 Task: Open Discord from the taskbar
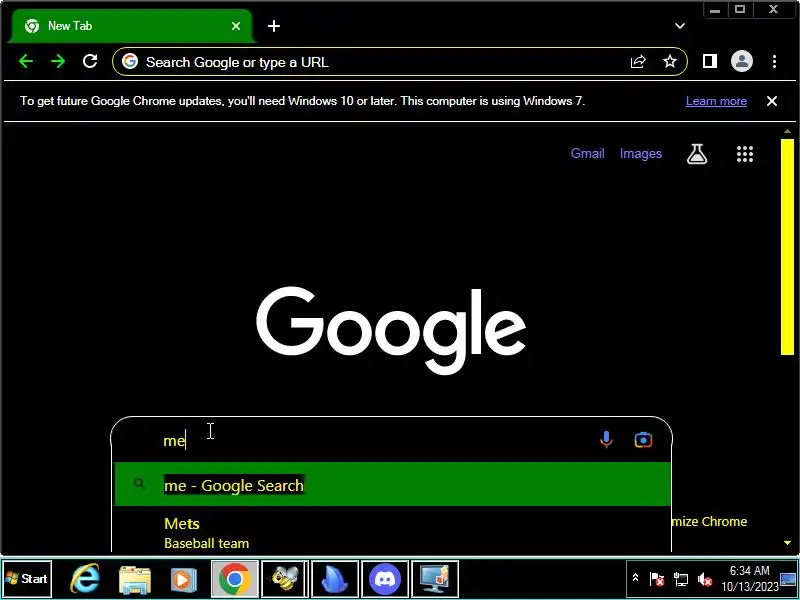coord(384,579)
